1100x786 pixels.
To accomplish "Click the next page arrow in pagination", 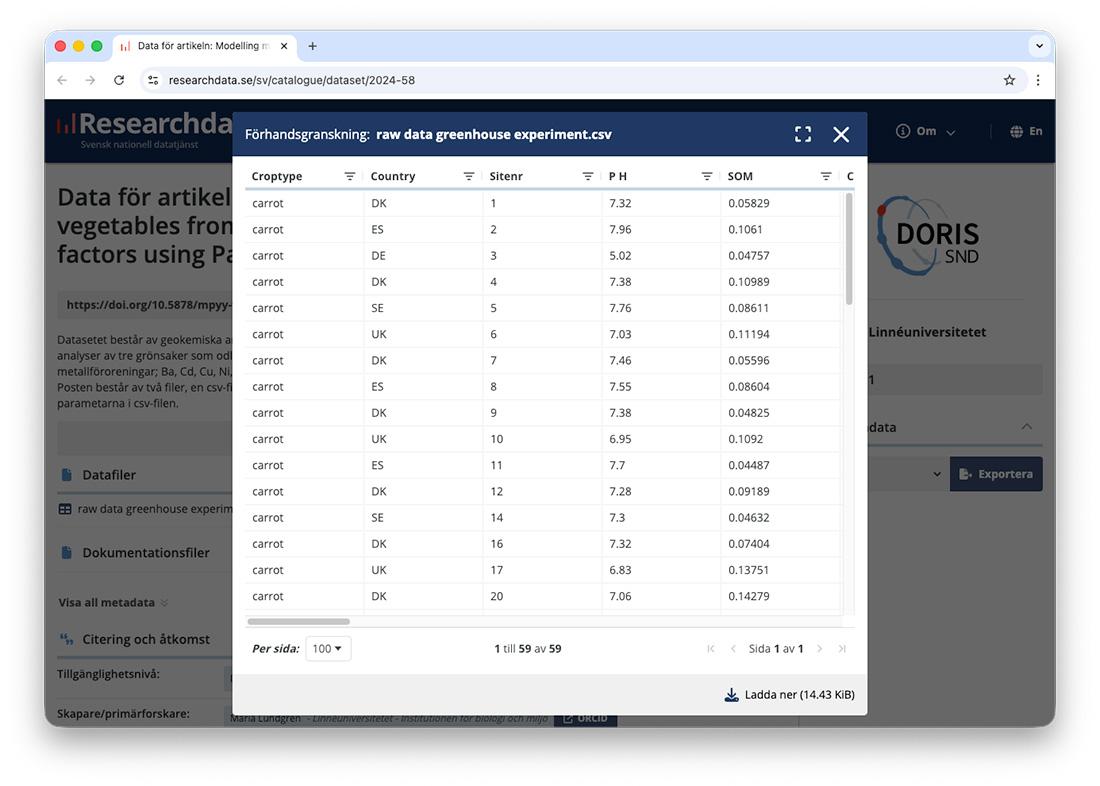I will click(820, 648).
